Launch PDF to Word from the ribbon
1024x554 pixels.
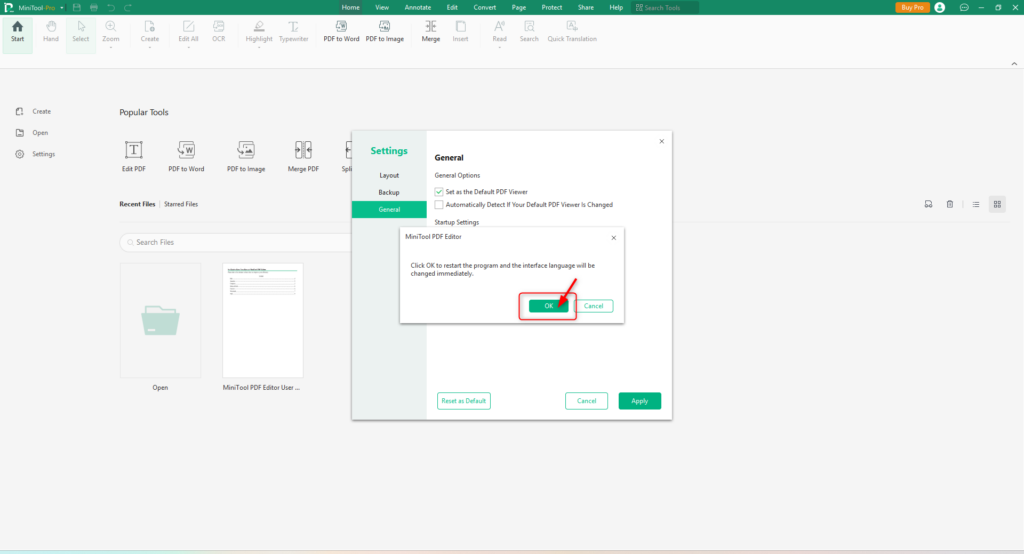(341, 31)
